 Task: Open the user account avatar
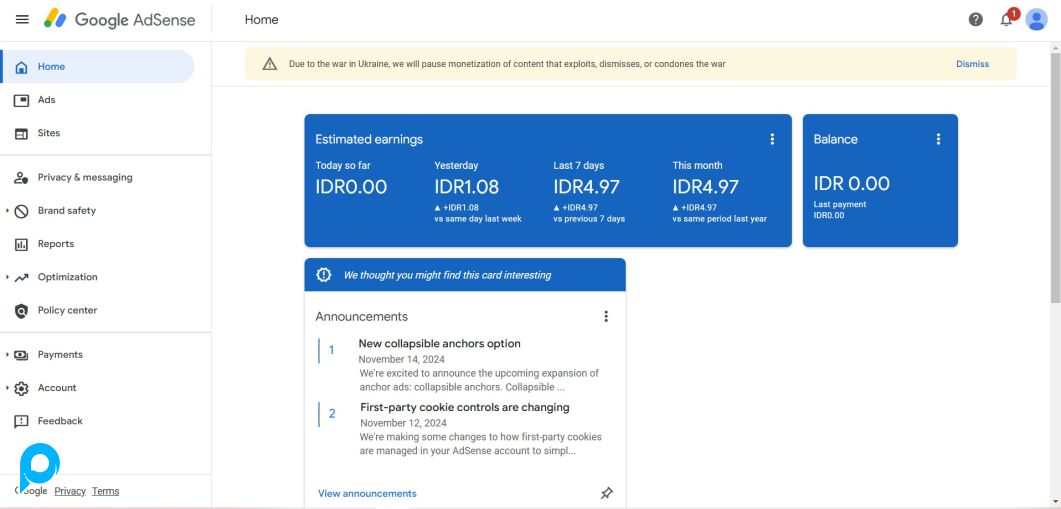[1036, 20]
